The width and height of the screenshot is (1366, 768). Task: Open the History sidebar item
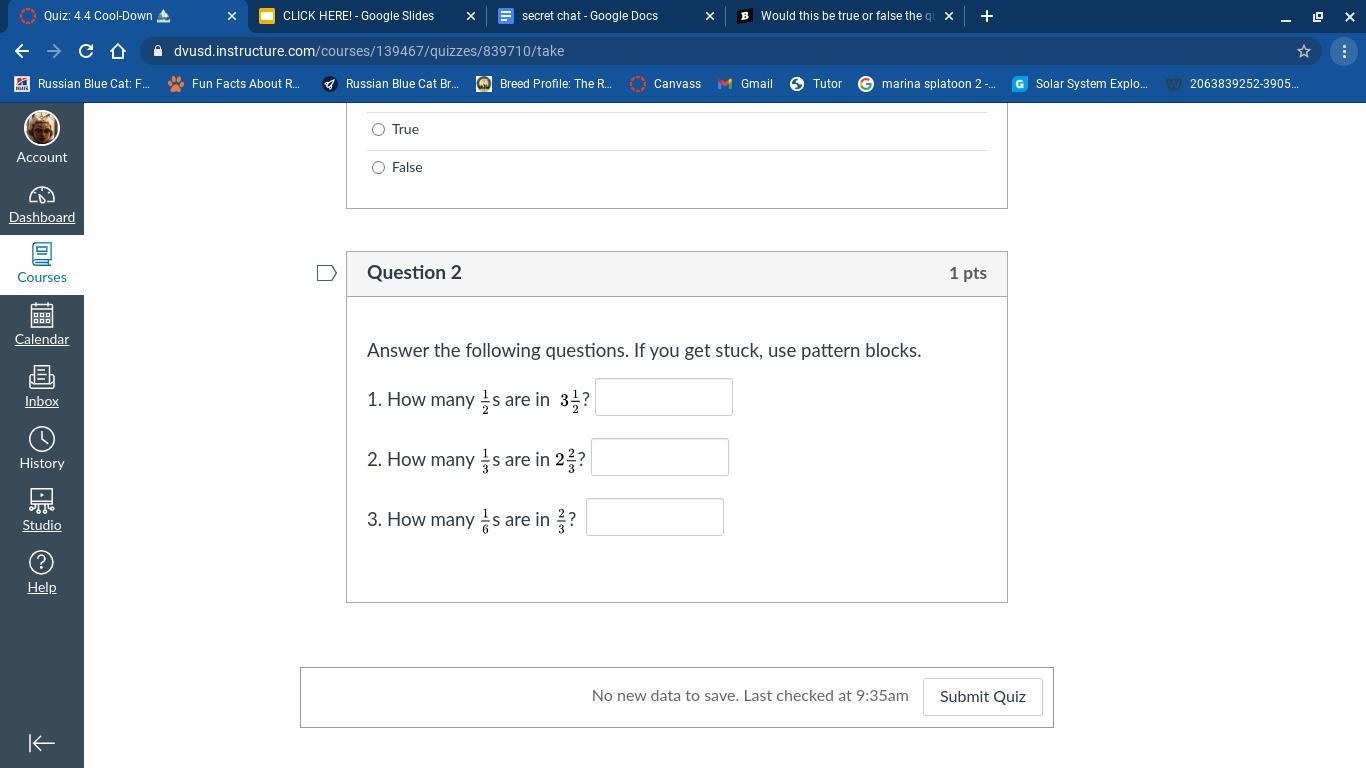[x=42, y=449]
